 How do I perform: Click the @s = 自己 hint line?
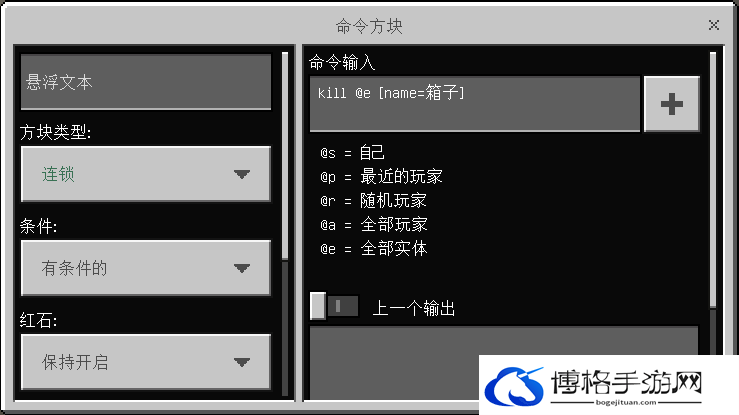pos(352,153)
